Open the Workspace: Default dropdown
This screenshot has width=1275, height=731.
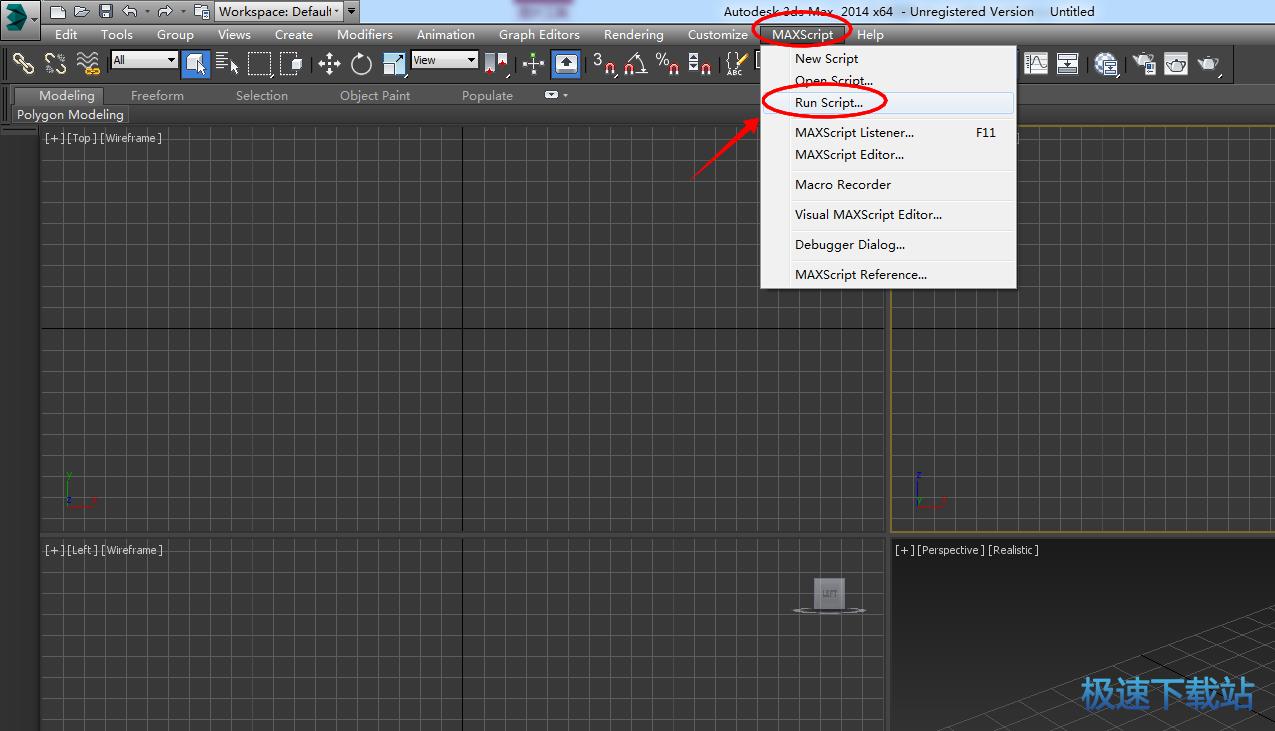[279, 12]
